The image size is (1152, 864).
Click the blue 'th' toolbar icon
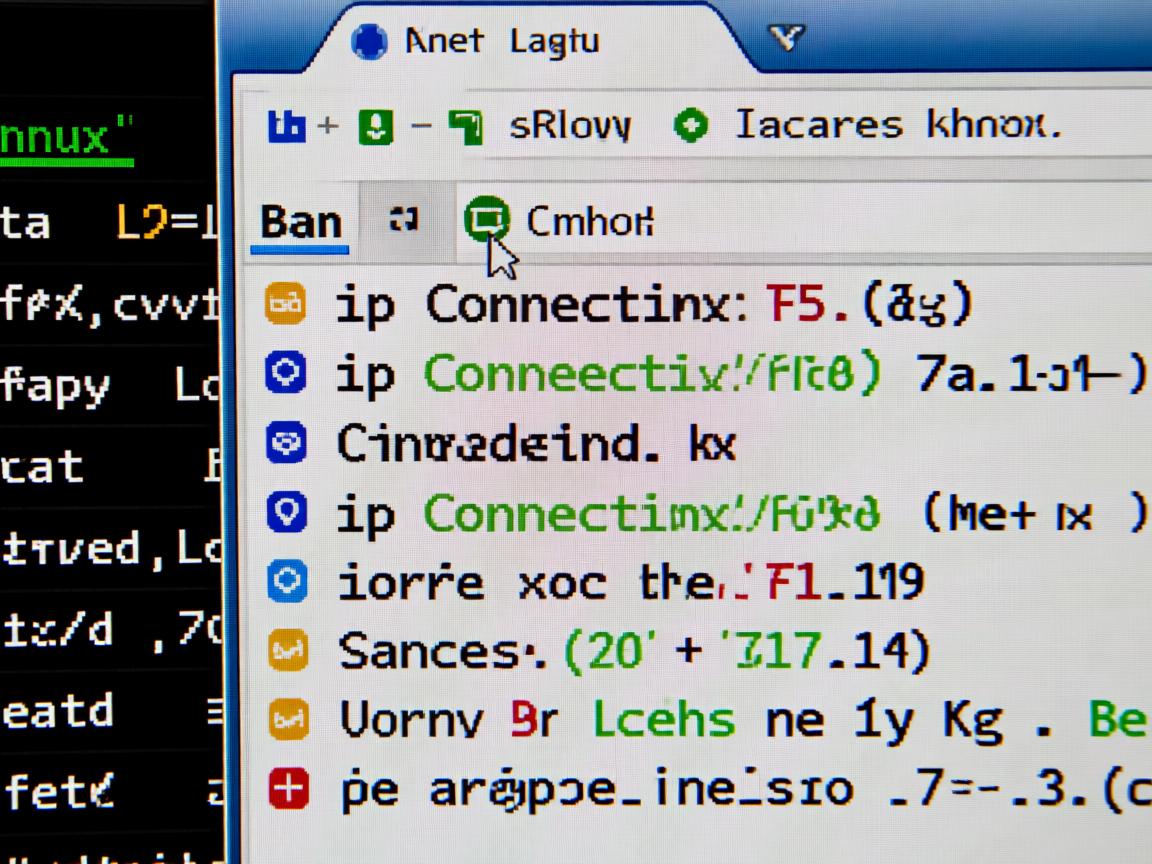(286, 126)
